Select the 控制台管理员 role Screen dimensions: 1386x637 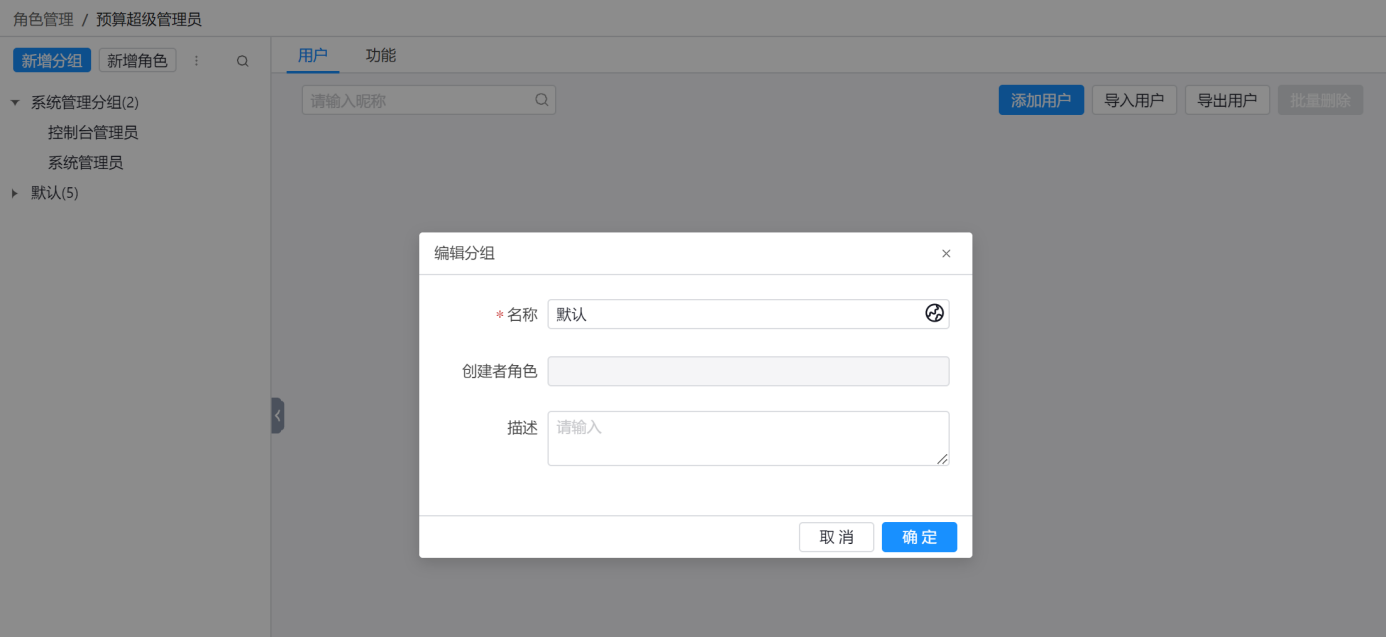[93, 132]
